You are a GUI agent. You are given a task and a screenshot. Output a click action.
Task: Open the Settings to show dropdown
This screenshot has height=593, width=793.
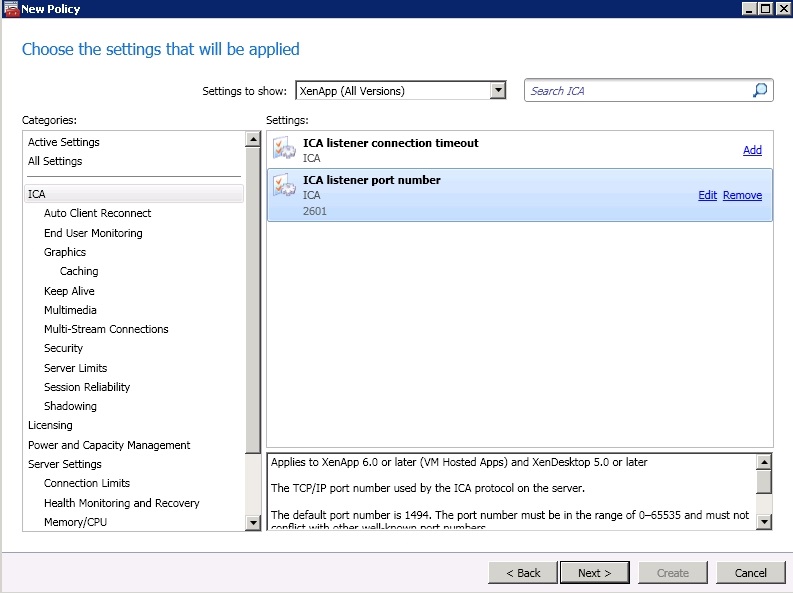coord(498,90)
